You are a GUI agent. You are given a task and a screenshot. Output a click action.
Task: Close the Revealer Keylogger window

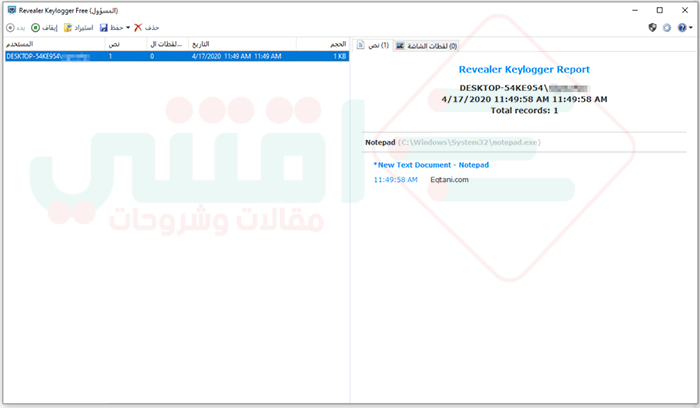click(684, 10)
